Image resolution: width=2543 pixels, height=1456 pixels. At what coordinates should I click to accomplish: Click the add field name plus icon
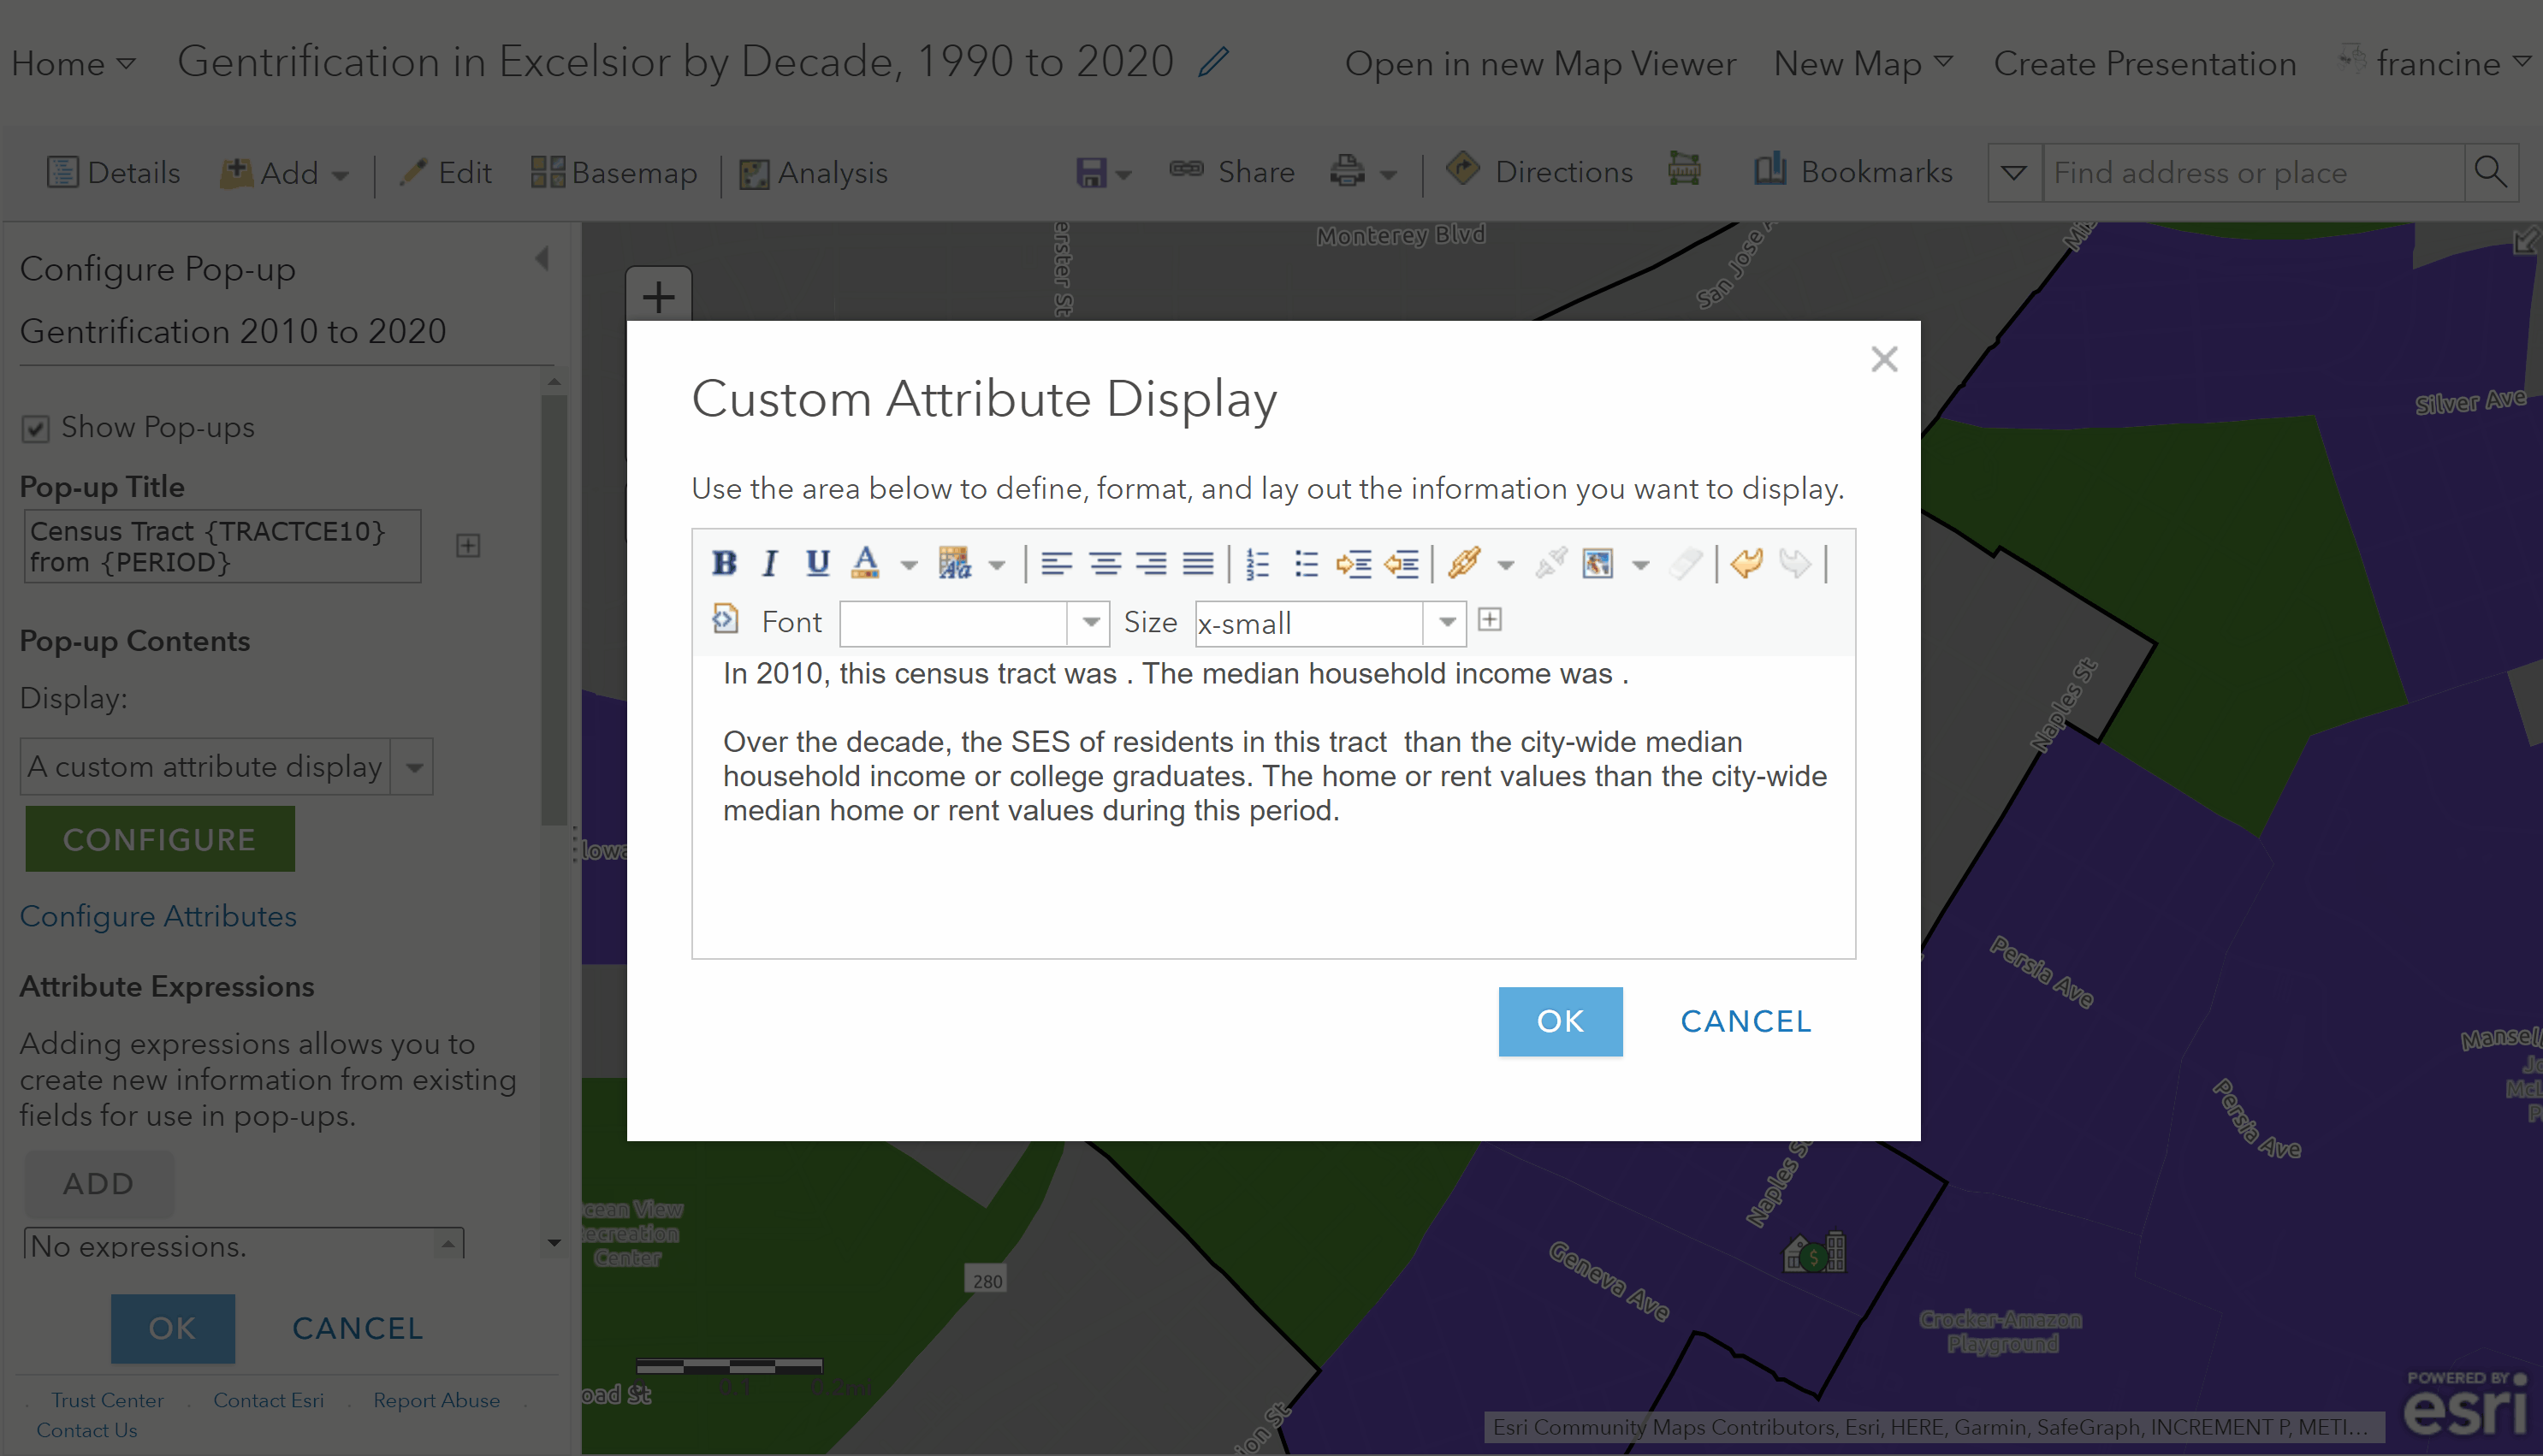(x=1490, y=620)
